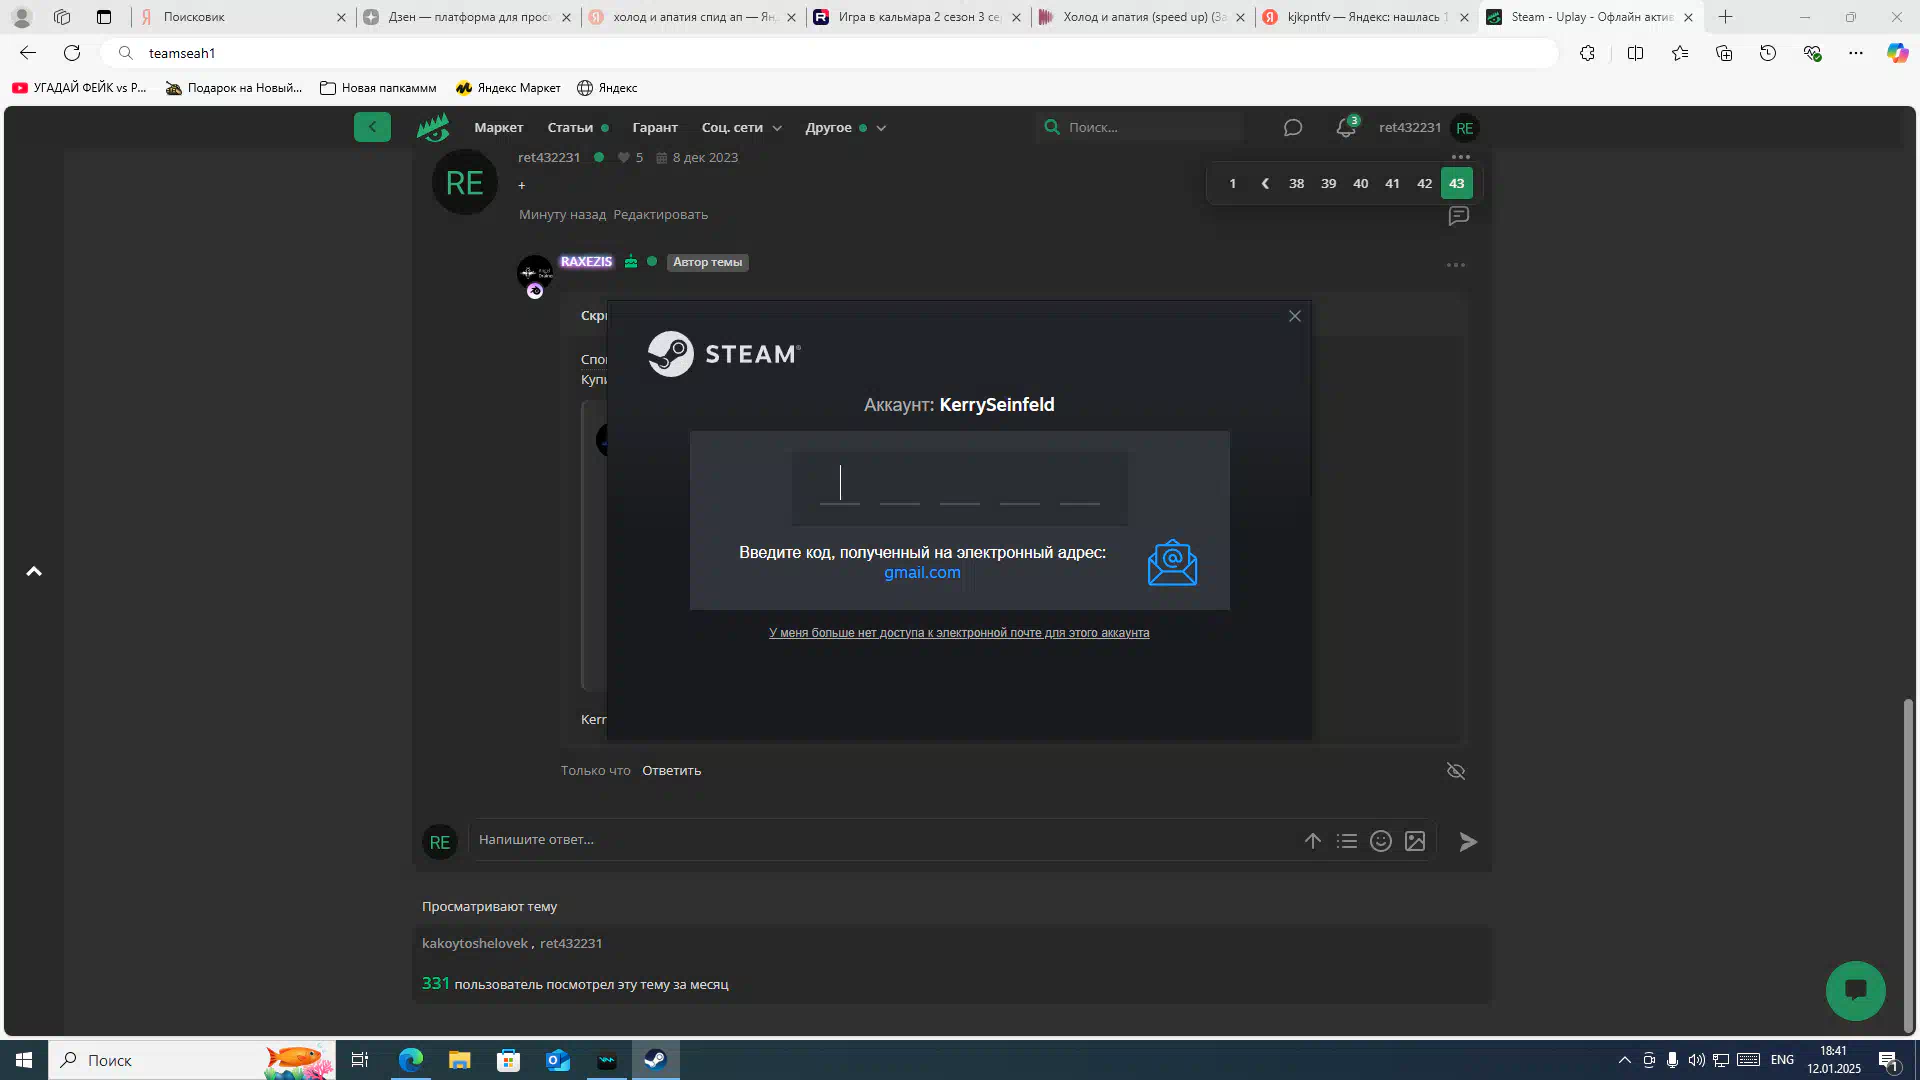Image resolution: width=1920 pixels, height=1080 pixels.
Task: Open Steam from the taskbar
Action: tap(656, 1060)
